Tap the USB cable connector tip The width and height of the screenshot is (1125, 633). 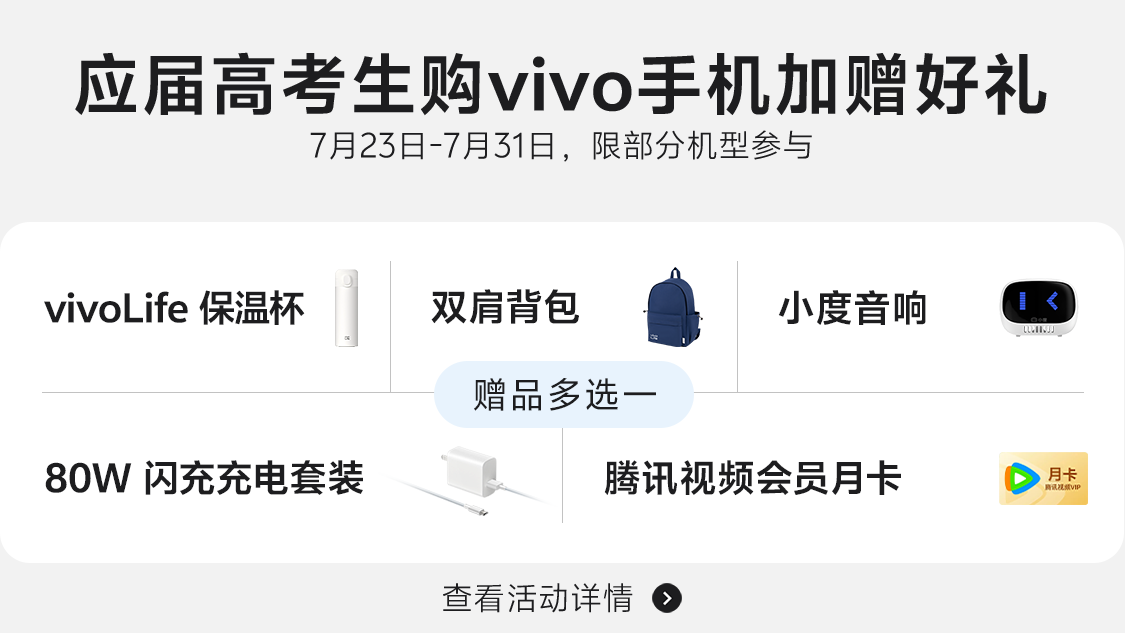point(481,512)
